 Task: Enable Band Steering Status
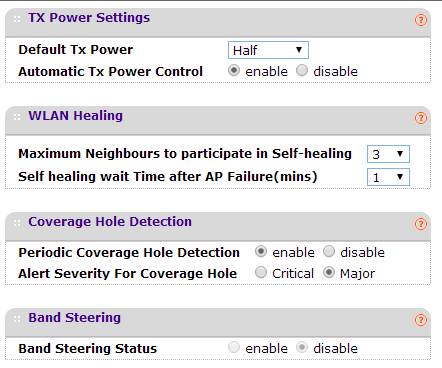(234, 347)
